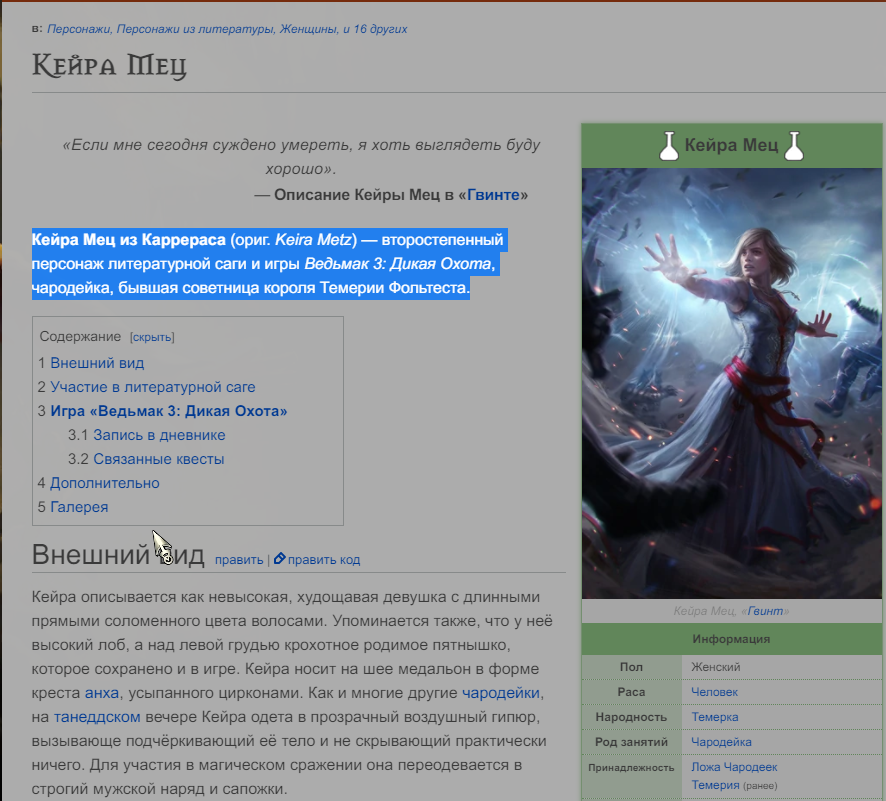
Task: Open the Персонажи из литературы category
Action: pyautogui.click(x=196, y=29)
